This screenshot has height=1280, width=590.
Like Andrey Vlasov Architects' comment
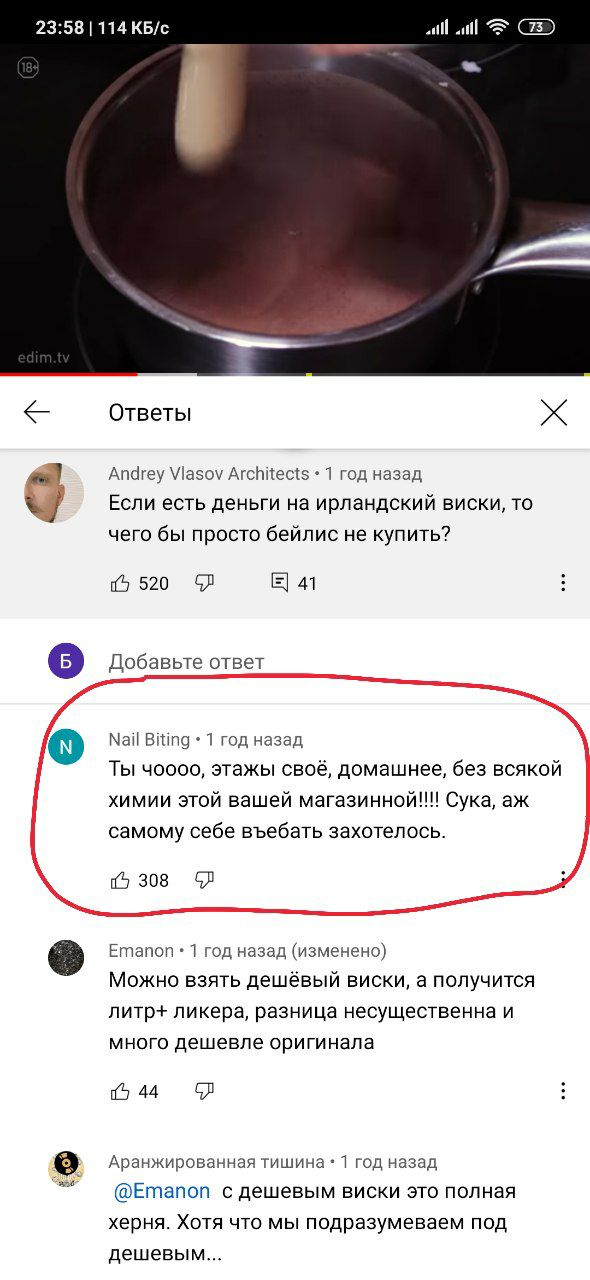pos(120,583)
